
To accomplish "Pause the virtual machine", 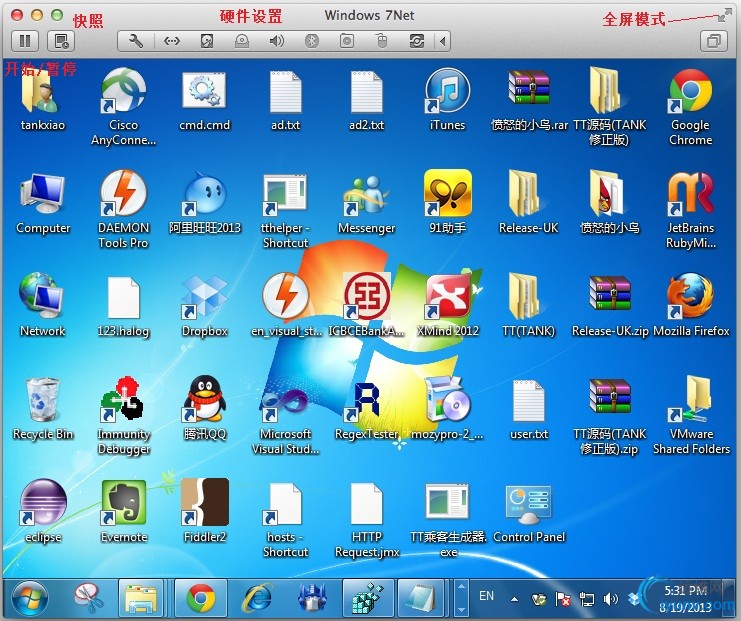I will (25, 41).
